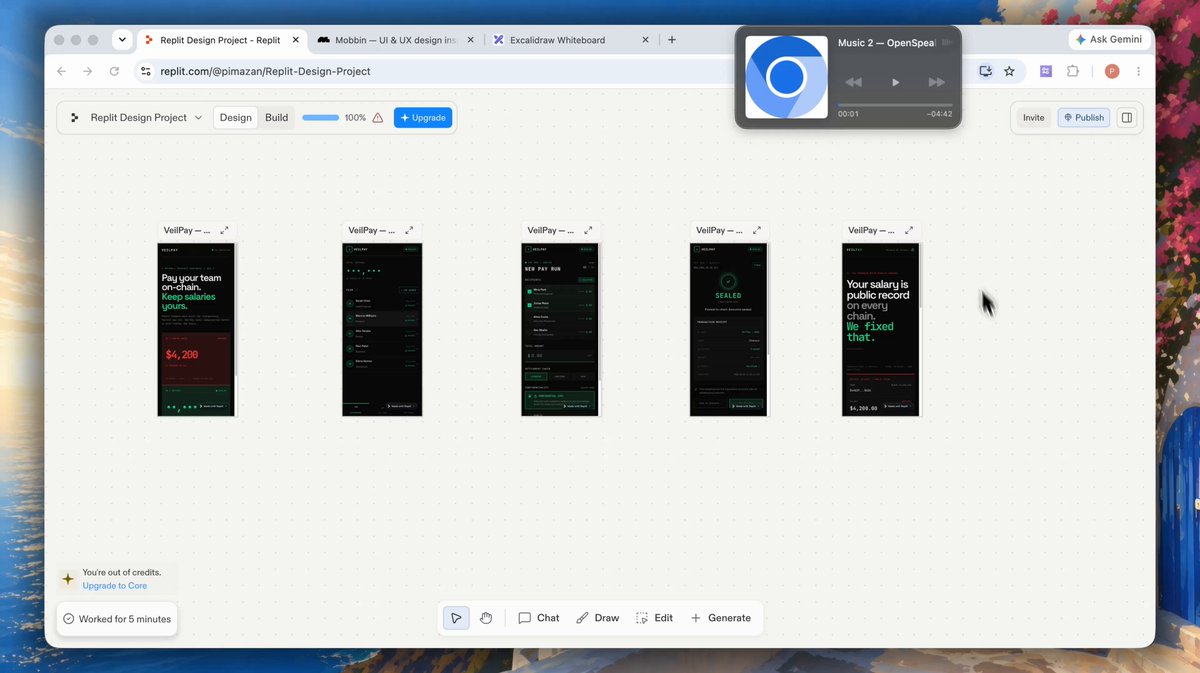Image resolution: width=1200 pixels, height=673 pixels.
Task: Switch to Build mode
Action: [x=277, y=118]
